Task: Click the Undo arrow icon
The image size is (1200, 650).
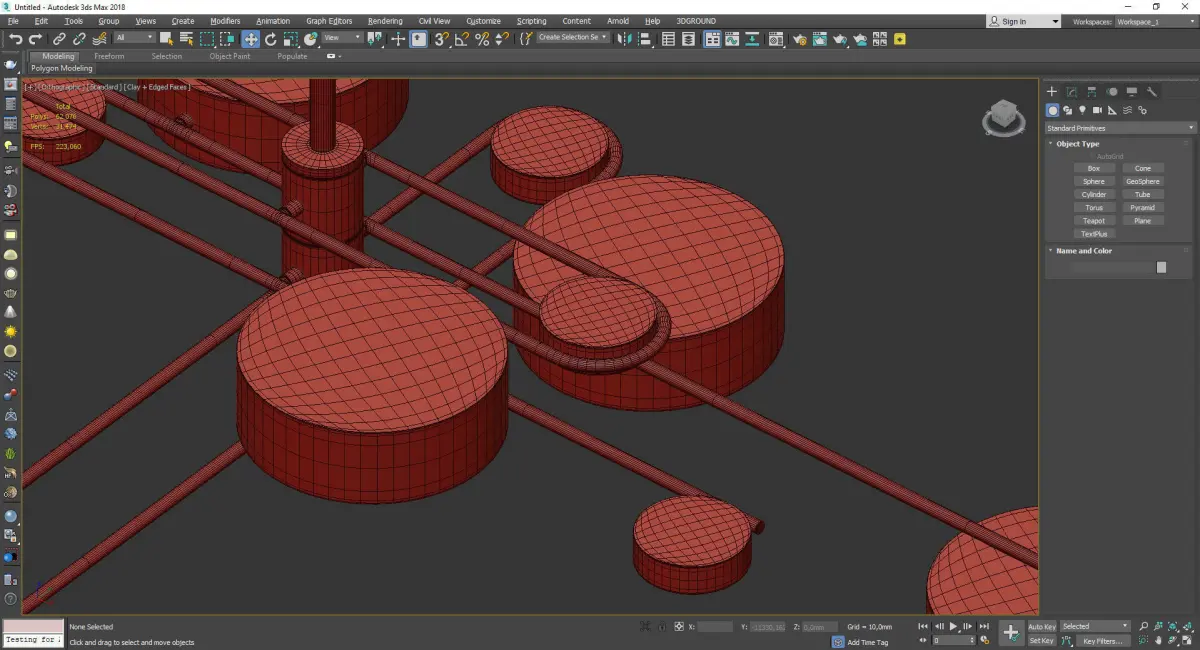Action: (15, 39)
